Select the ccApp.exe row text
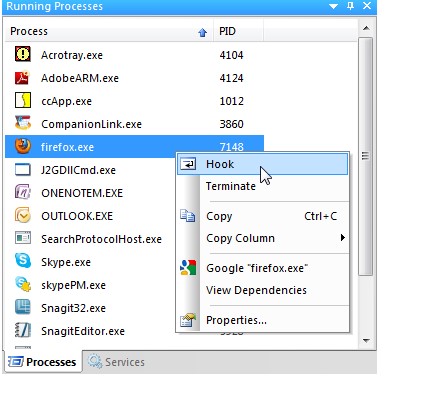The image size is (426, 394). tap(66, 101)
